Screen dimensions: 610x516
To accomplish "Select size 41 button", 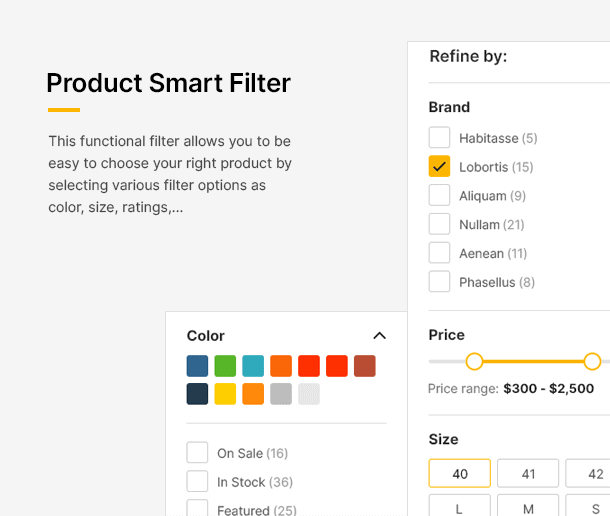I will click(x=528, y=473).
